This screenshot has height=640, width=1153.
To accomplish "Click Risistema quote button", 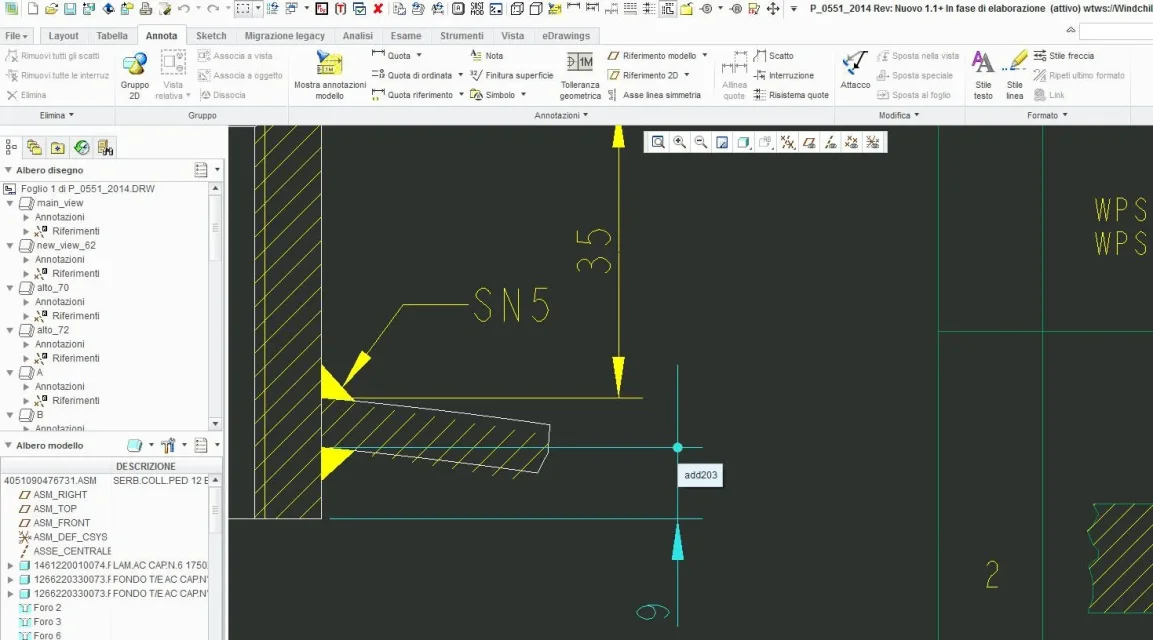I will [x=791, y=95].
